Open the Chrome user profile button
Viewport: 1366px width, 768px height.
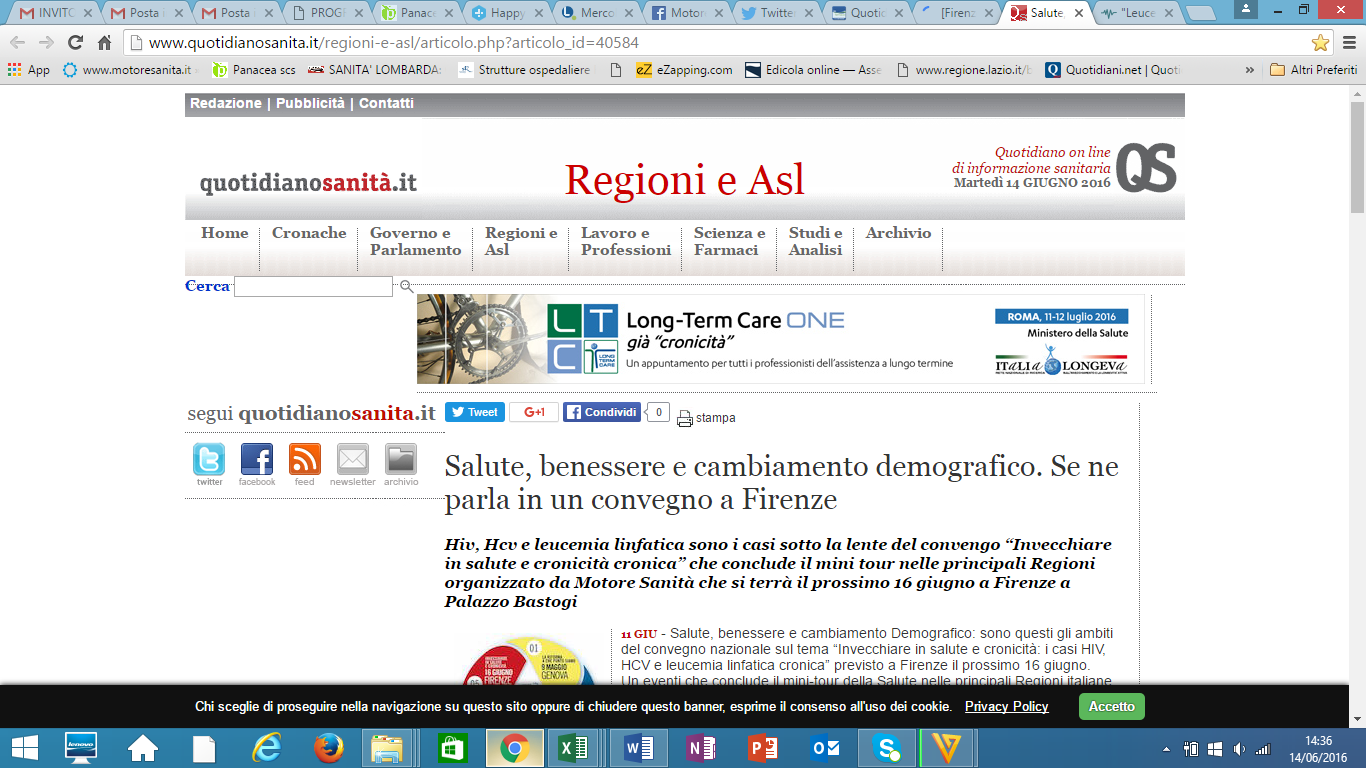click(x=1245, y=9)
